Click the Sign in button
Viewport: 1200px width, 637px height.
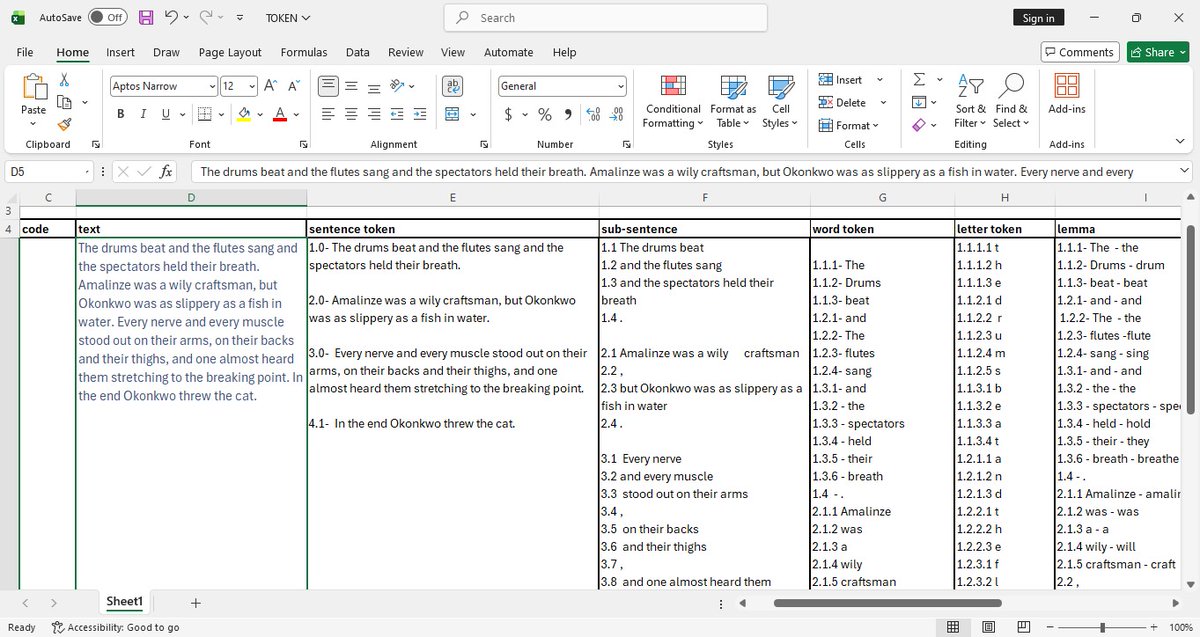pyautogui.click(x=1039, y=18)
